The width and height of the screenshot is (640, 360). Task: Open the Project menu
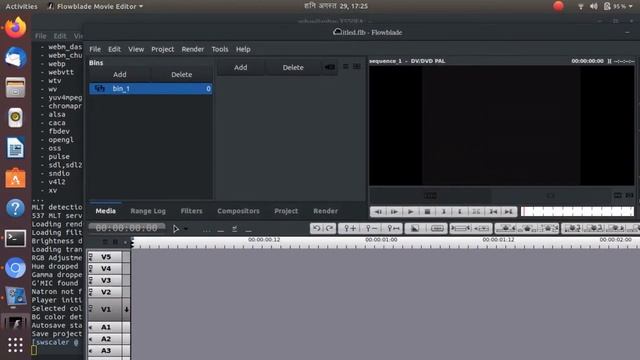(162, 49)
